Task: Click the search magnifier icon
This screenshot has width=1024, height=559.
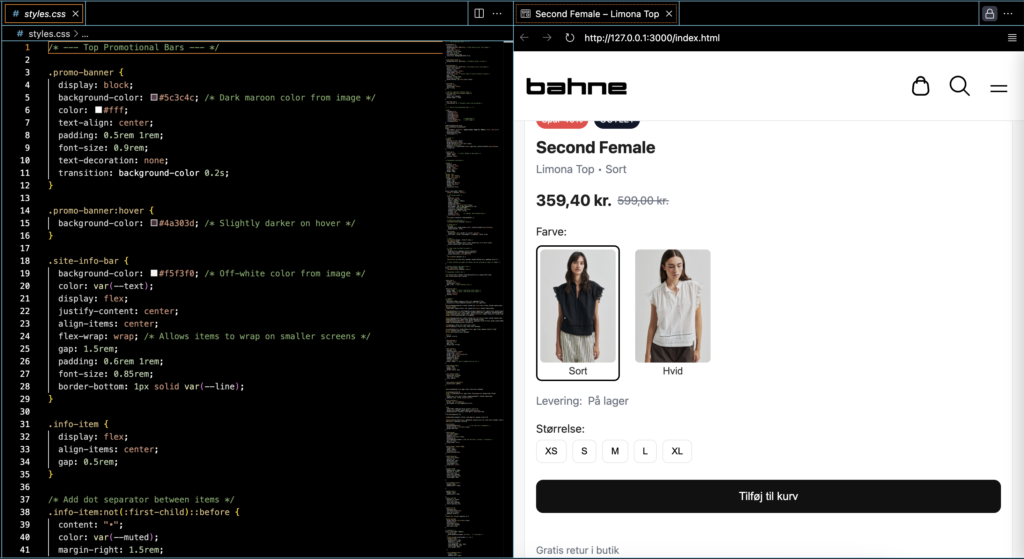Action: [959, 86]
